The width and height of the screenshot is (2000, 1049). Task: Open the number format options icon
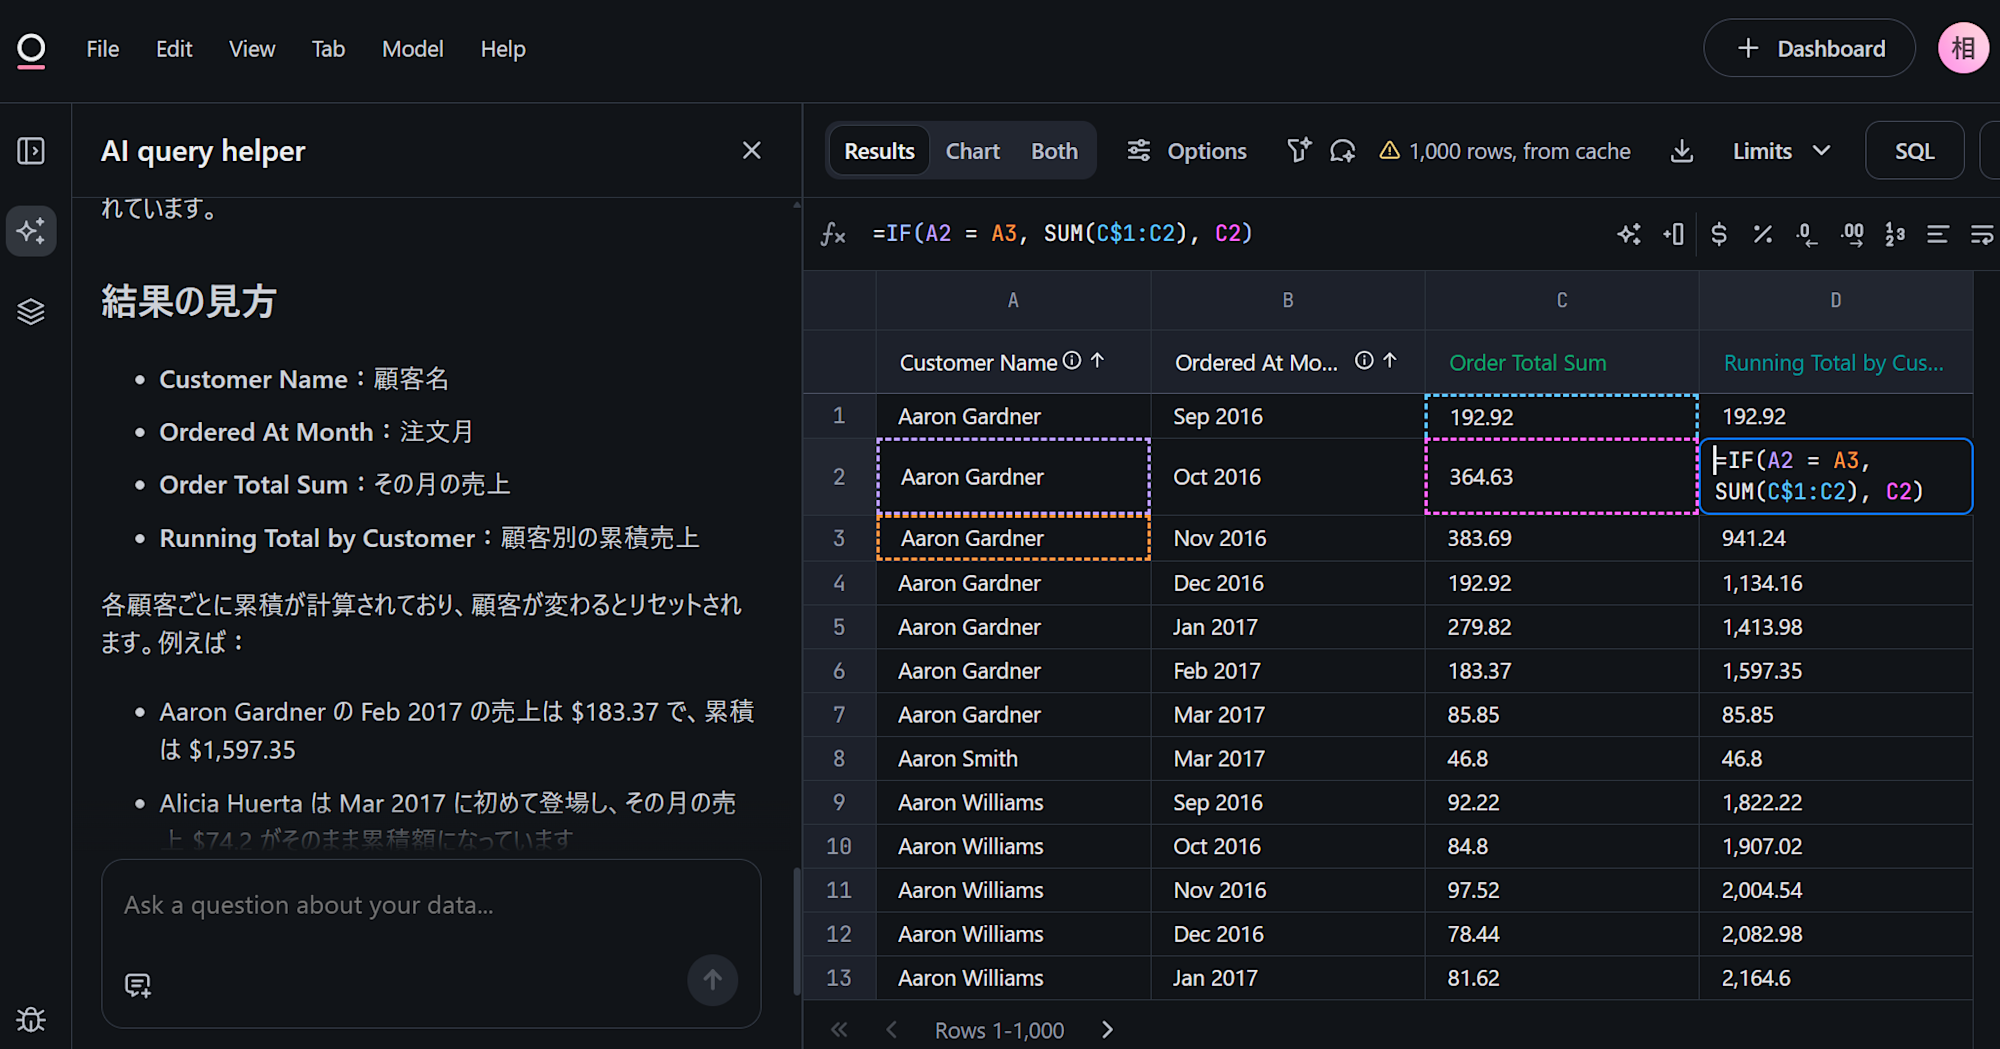1894,234
